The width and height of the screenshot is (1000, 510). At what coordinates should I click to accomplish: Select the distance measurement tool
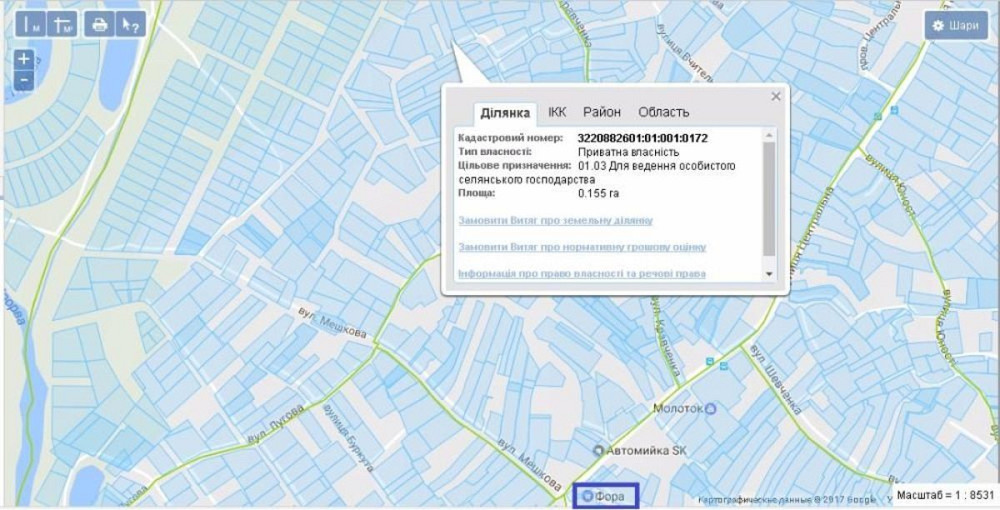[x=31, y=24]
